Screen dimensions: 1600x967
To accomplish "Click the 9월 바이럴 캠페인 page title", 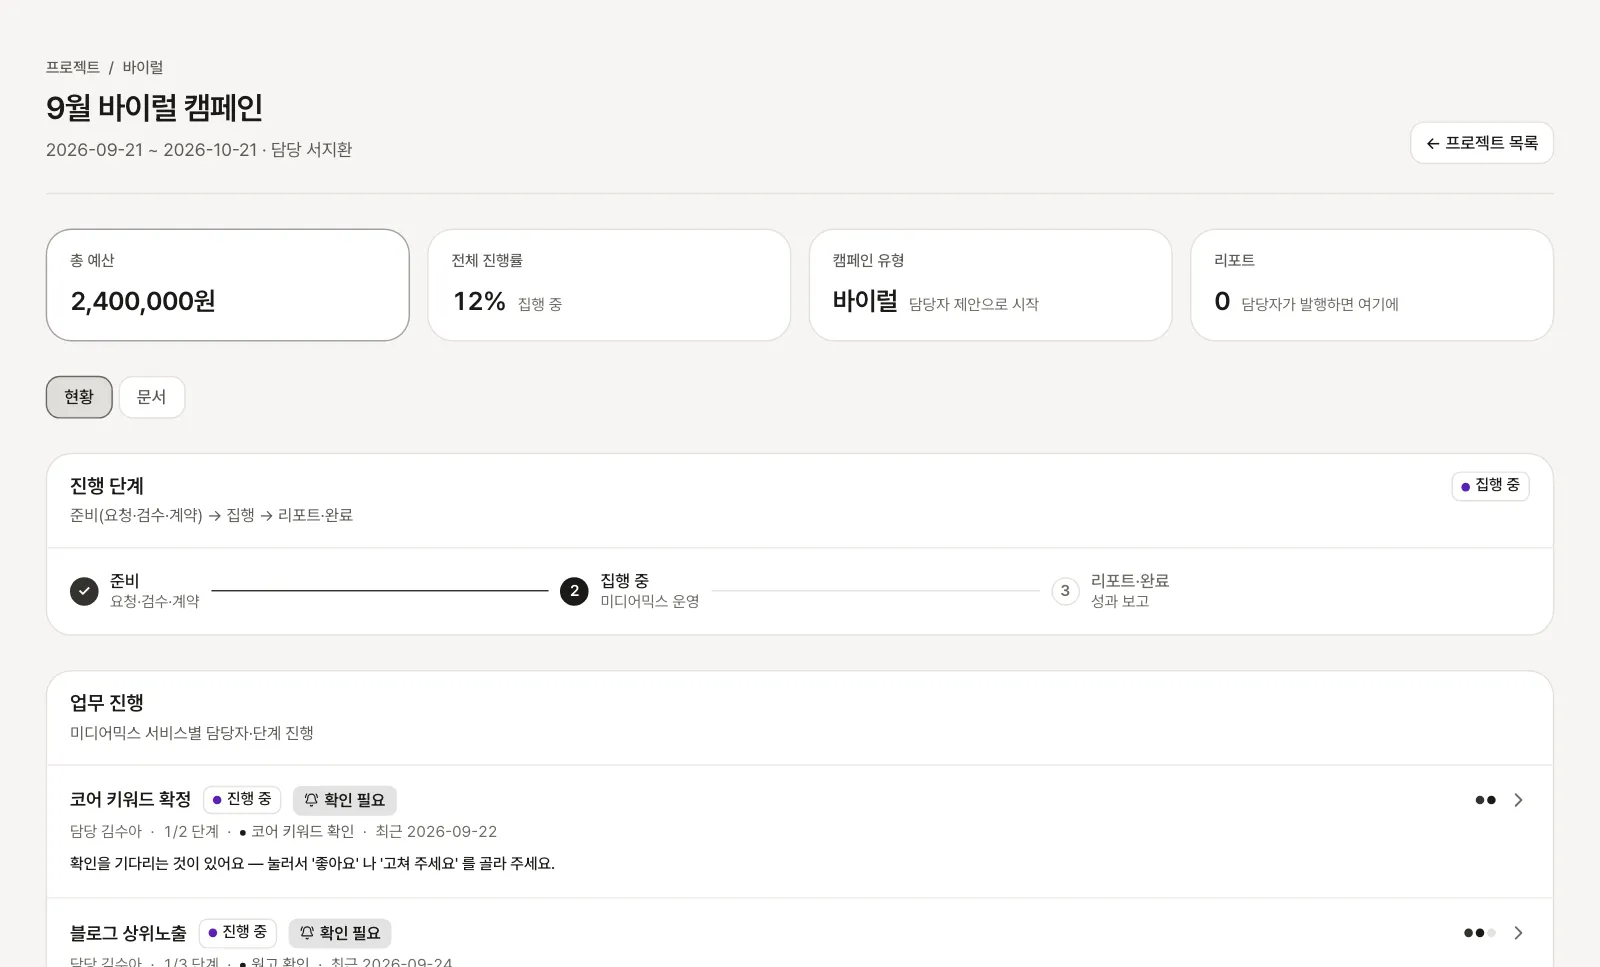I will pos(155,108).
